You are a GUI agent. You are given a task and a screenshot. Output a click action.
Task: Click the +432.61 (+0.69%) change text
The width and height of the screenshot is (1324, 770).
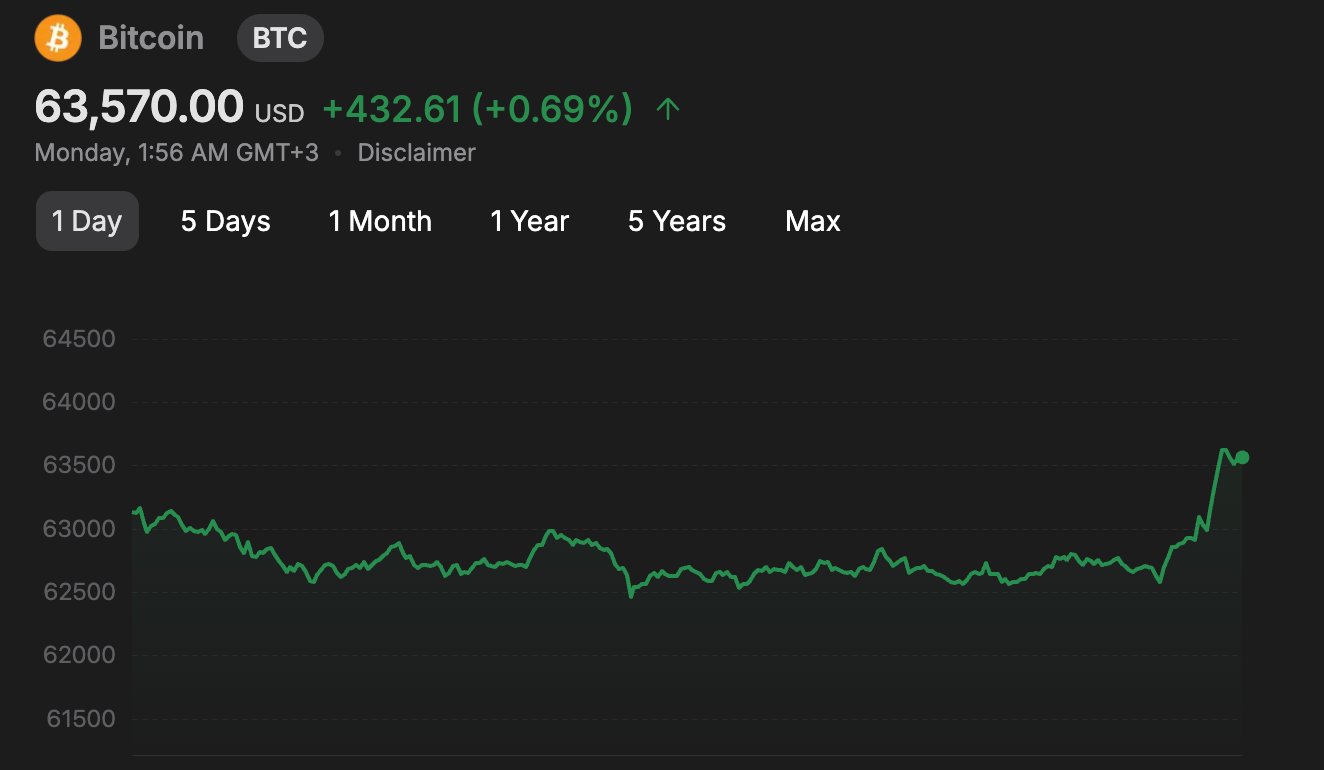click(478, 108)
